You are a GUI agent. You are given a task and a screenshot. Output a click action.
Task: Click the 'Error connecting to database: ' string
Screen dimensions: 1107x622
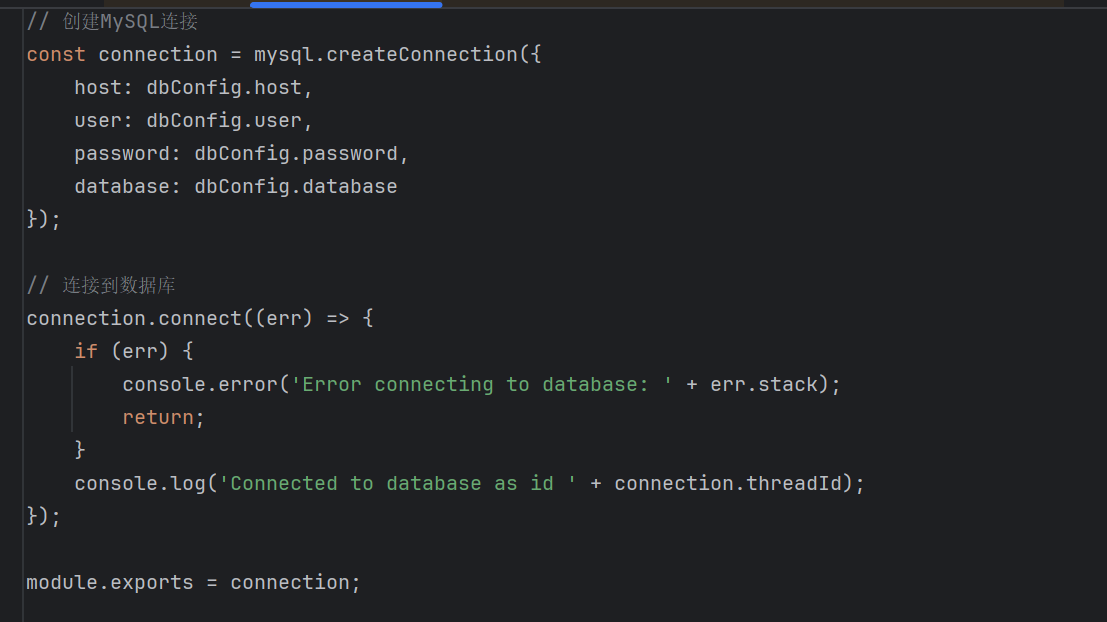[x=482, y=384]
